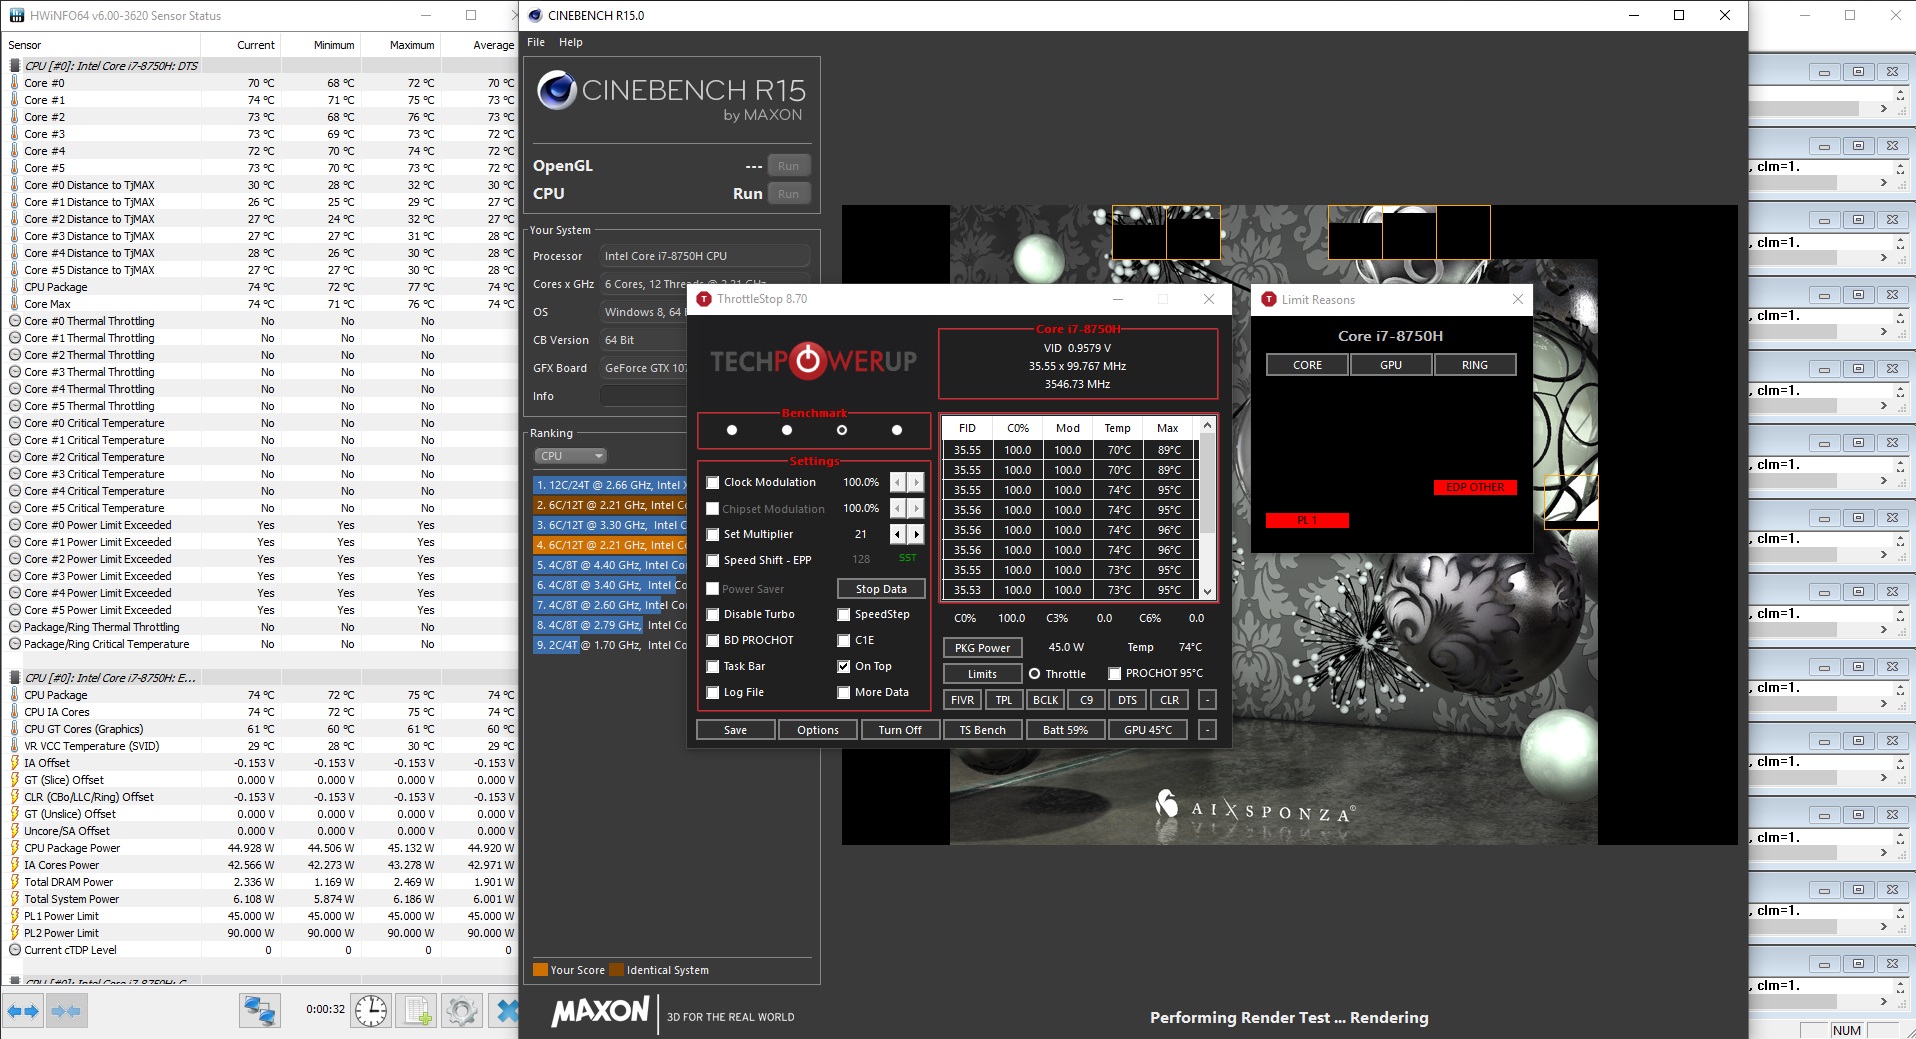
Task: Select the CORE tab in Limit Reasons
Action: click(x=1308, y=365)
